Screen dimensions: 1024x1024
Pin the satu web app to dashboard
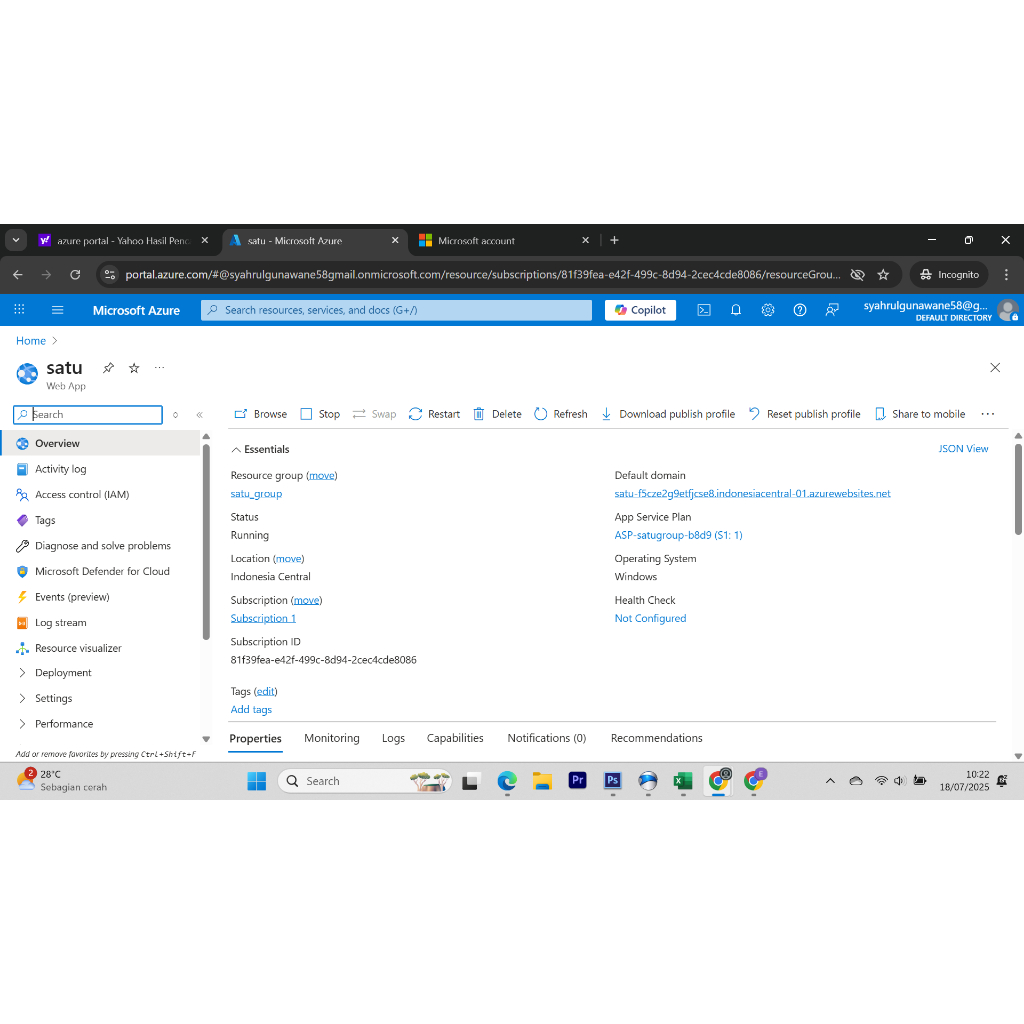[108, 368]
